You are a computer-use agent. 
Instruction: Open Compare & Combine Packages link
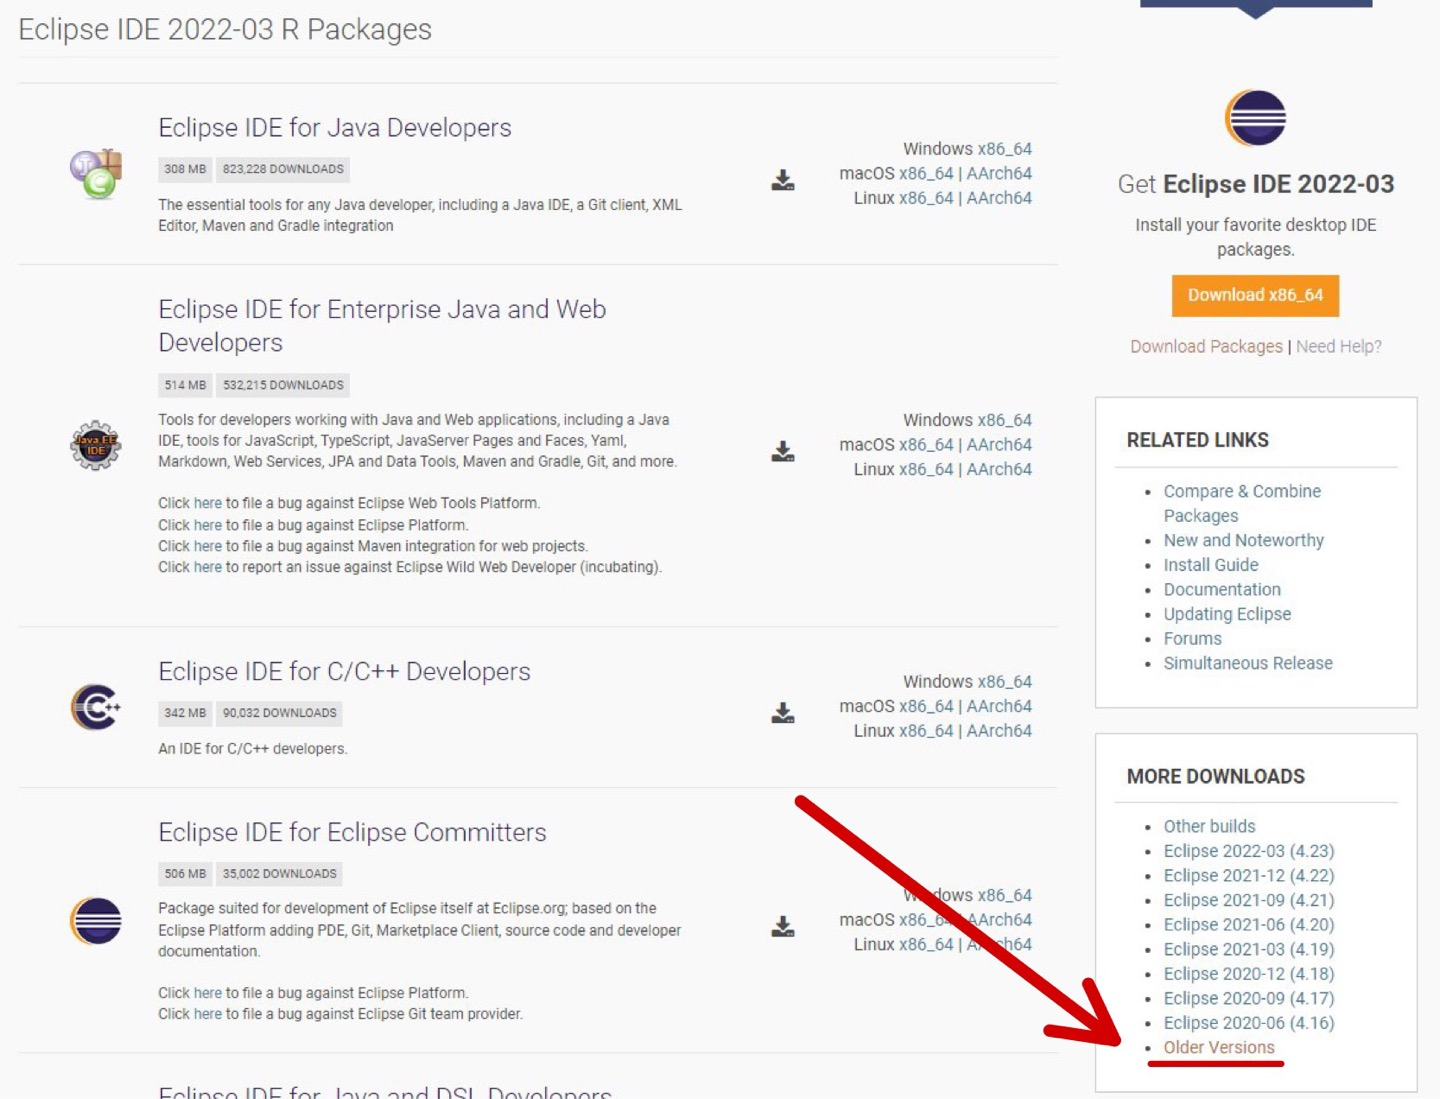1242,503
